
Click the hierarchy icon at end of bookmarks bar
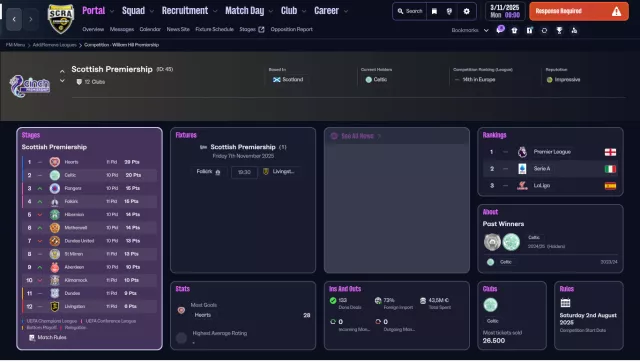coord(574,30)
